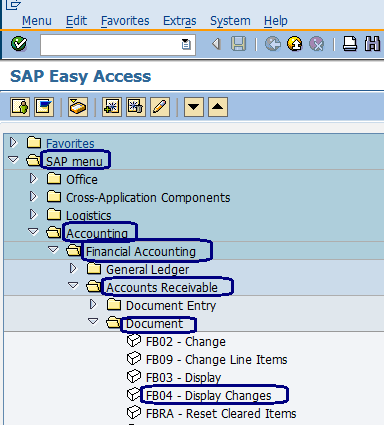Open the Favorites menu in menu bar
Image resolution: width=384 pixels, height=427 pixels.
(x=125, y=21)
